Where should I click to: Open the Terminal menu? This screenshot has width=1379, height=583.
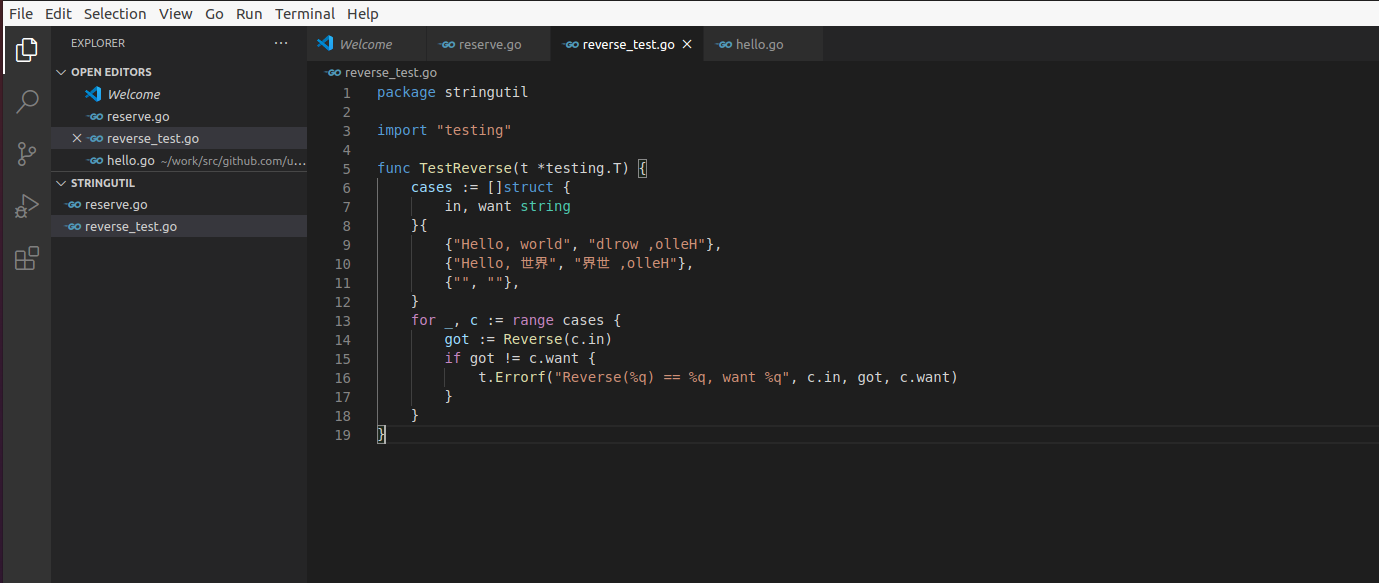306,14
